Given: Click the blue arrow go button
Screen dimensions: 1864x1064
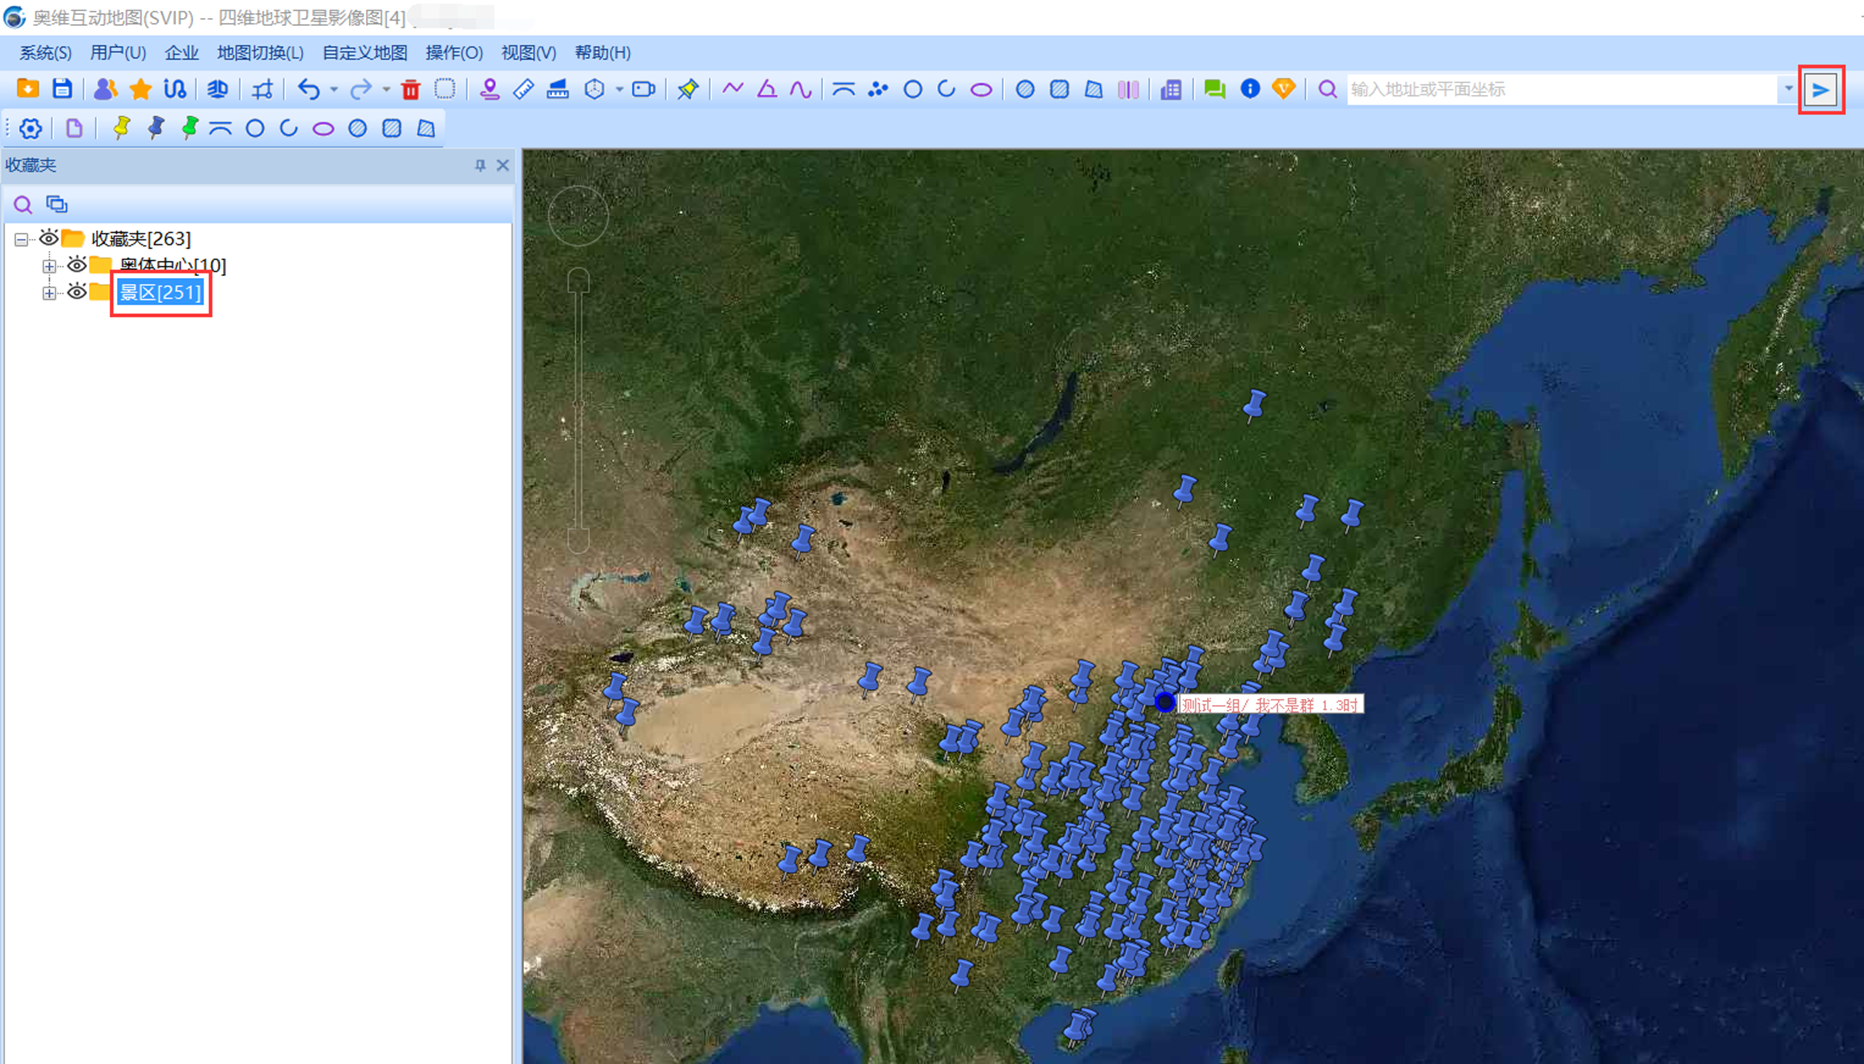Looking at the screenshot, I should pyautogui.click(x=1821, y=90).
